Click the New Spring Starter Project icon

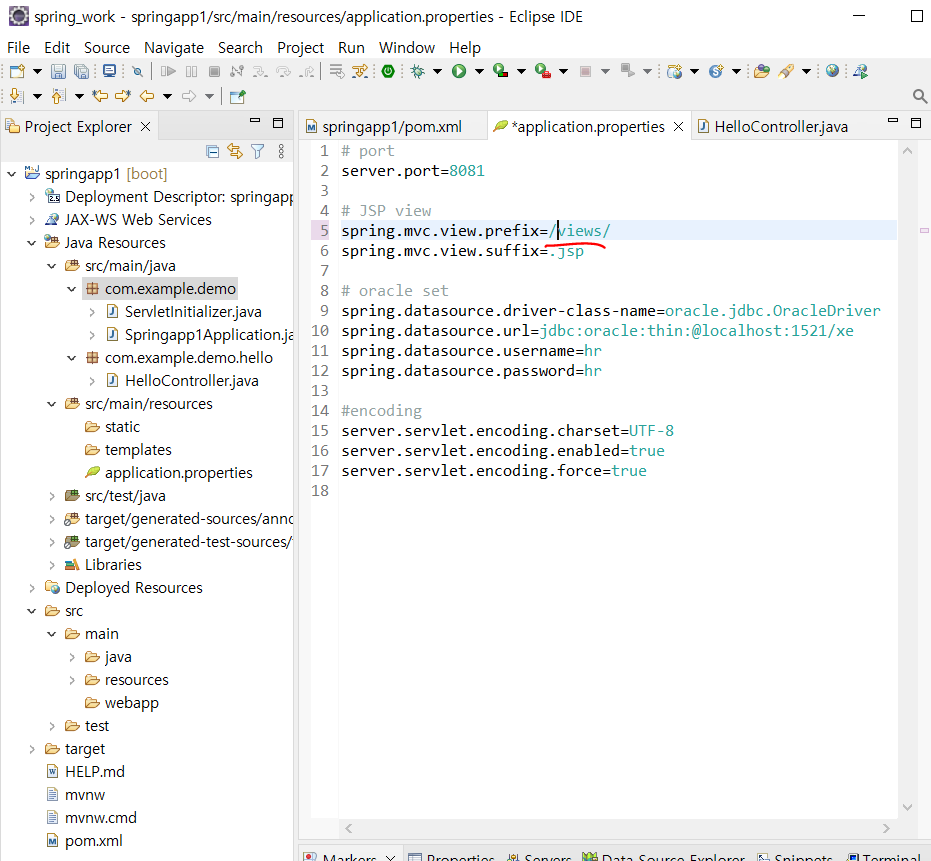pos(716,71)
